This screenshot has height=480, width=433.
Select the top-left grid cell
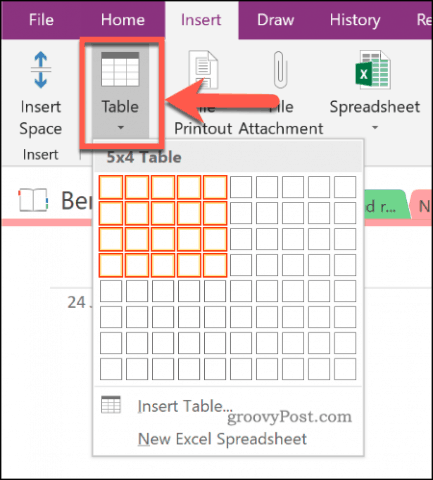tap(111, 187)
